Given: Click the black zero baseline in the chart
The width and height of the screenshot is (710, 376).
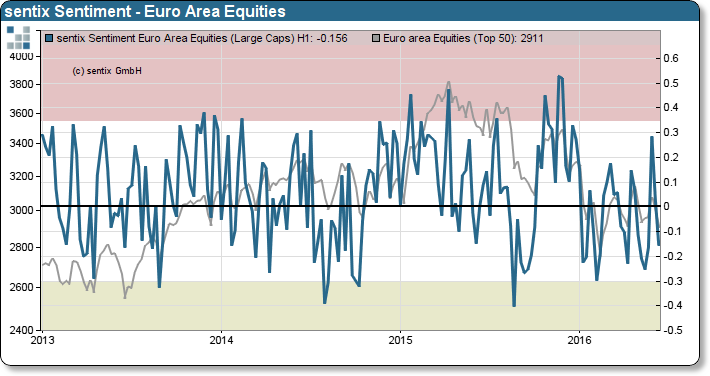Looking at the screenshot, I should 351,206.
